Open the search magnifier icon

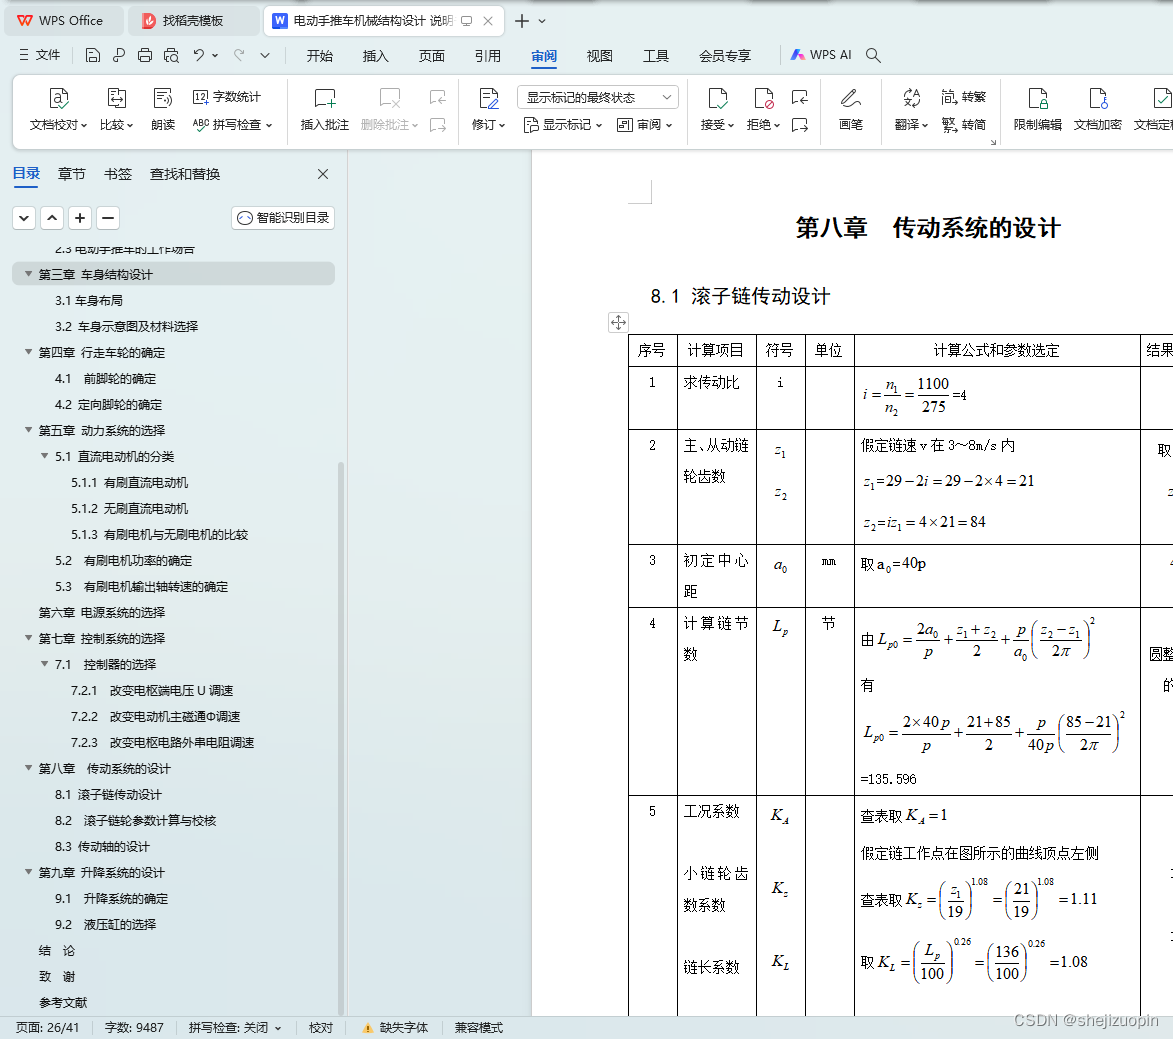(x=873, y=55)
